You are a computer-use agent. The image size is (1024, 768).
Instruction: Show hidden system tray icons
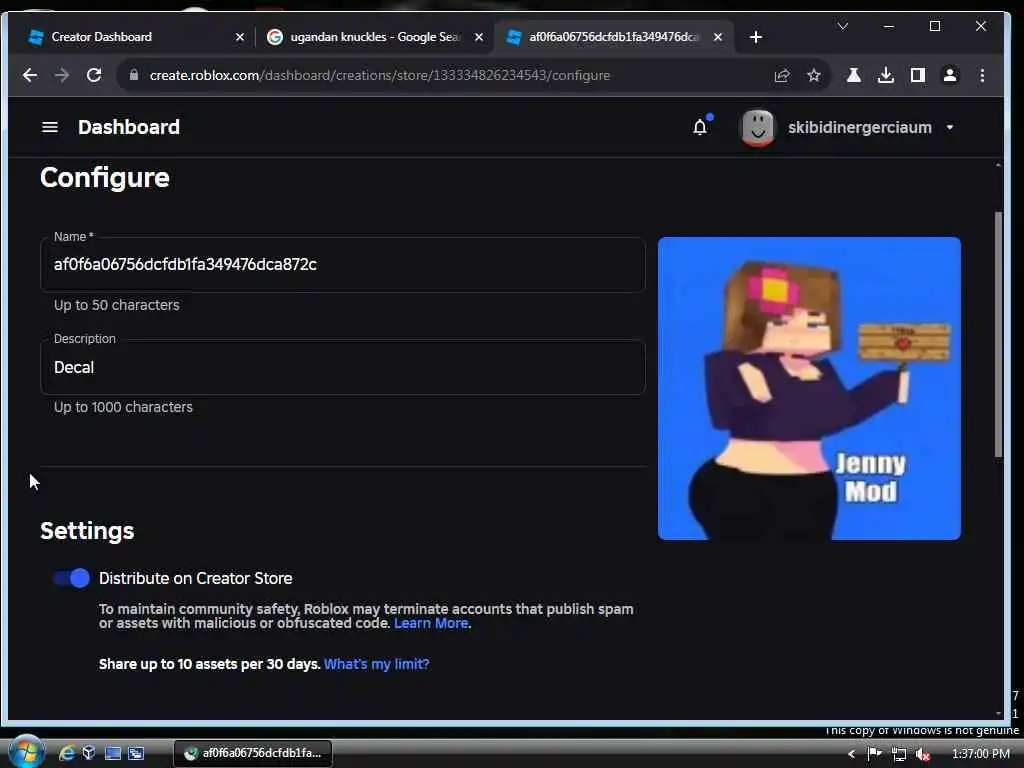tap(851, 754)
